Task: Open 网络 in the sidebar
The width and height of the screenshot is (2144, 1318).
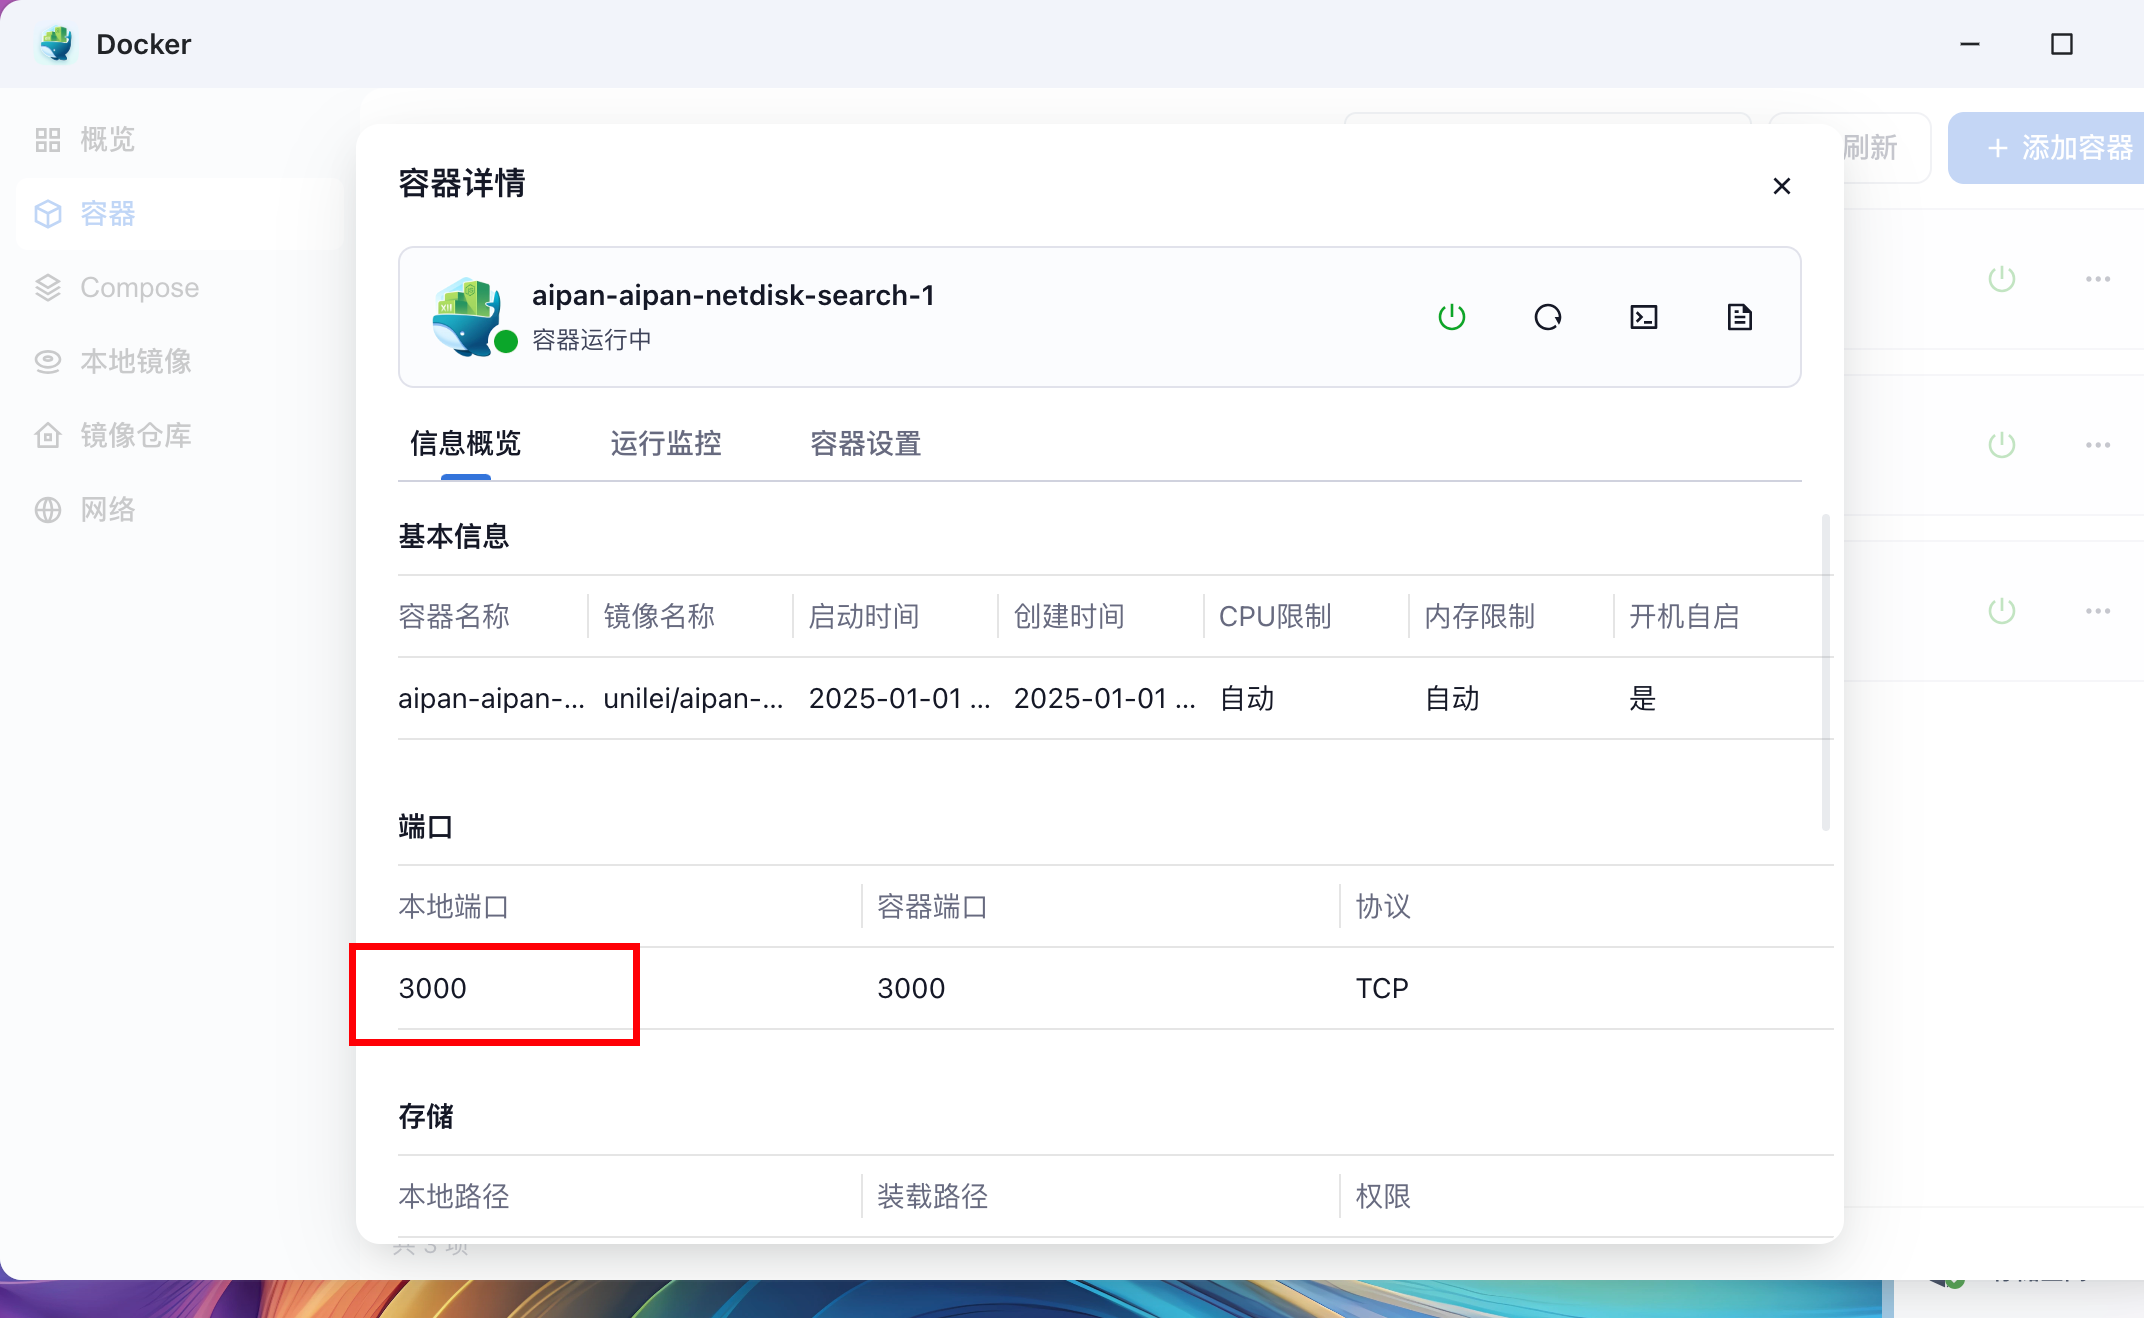Action: tap(180, 509)
